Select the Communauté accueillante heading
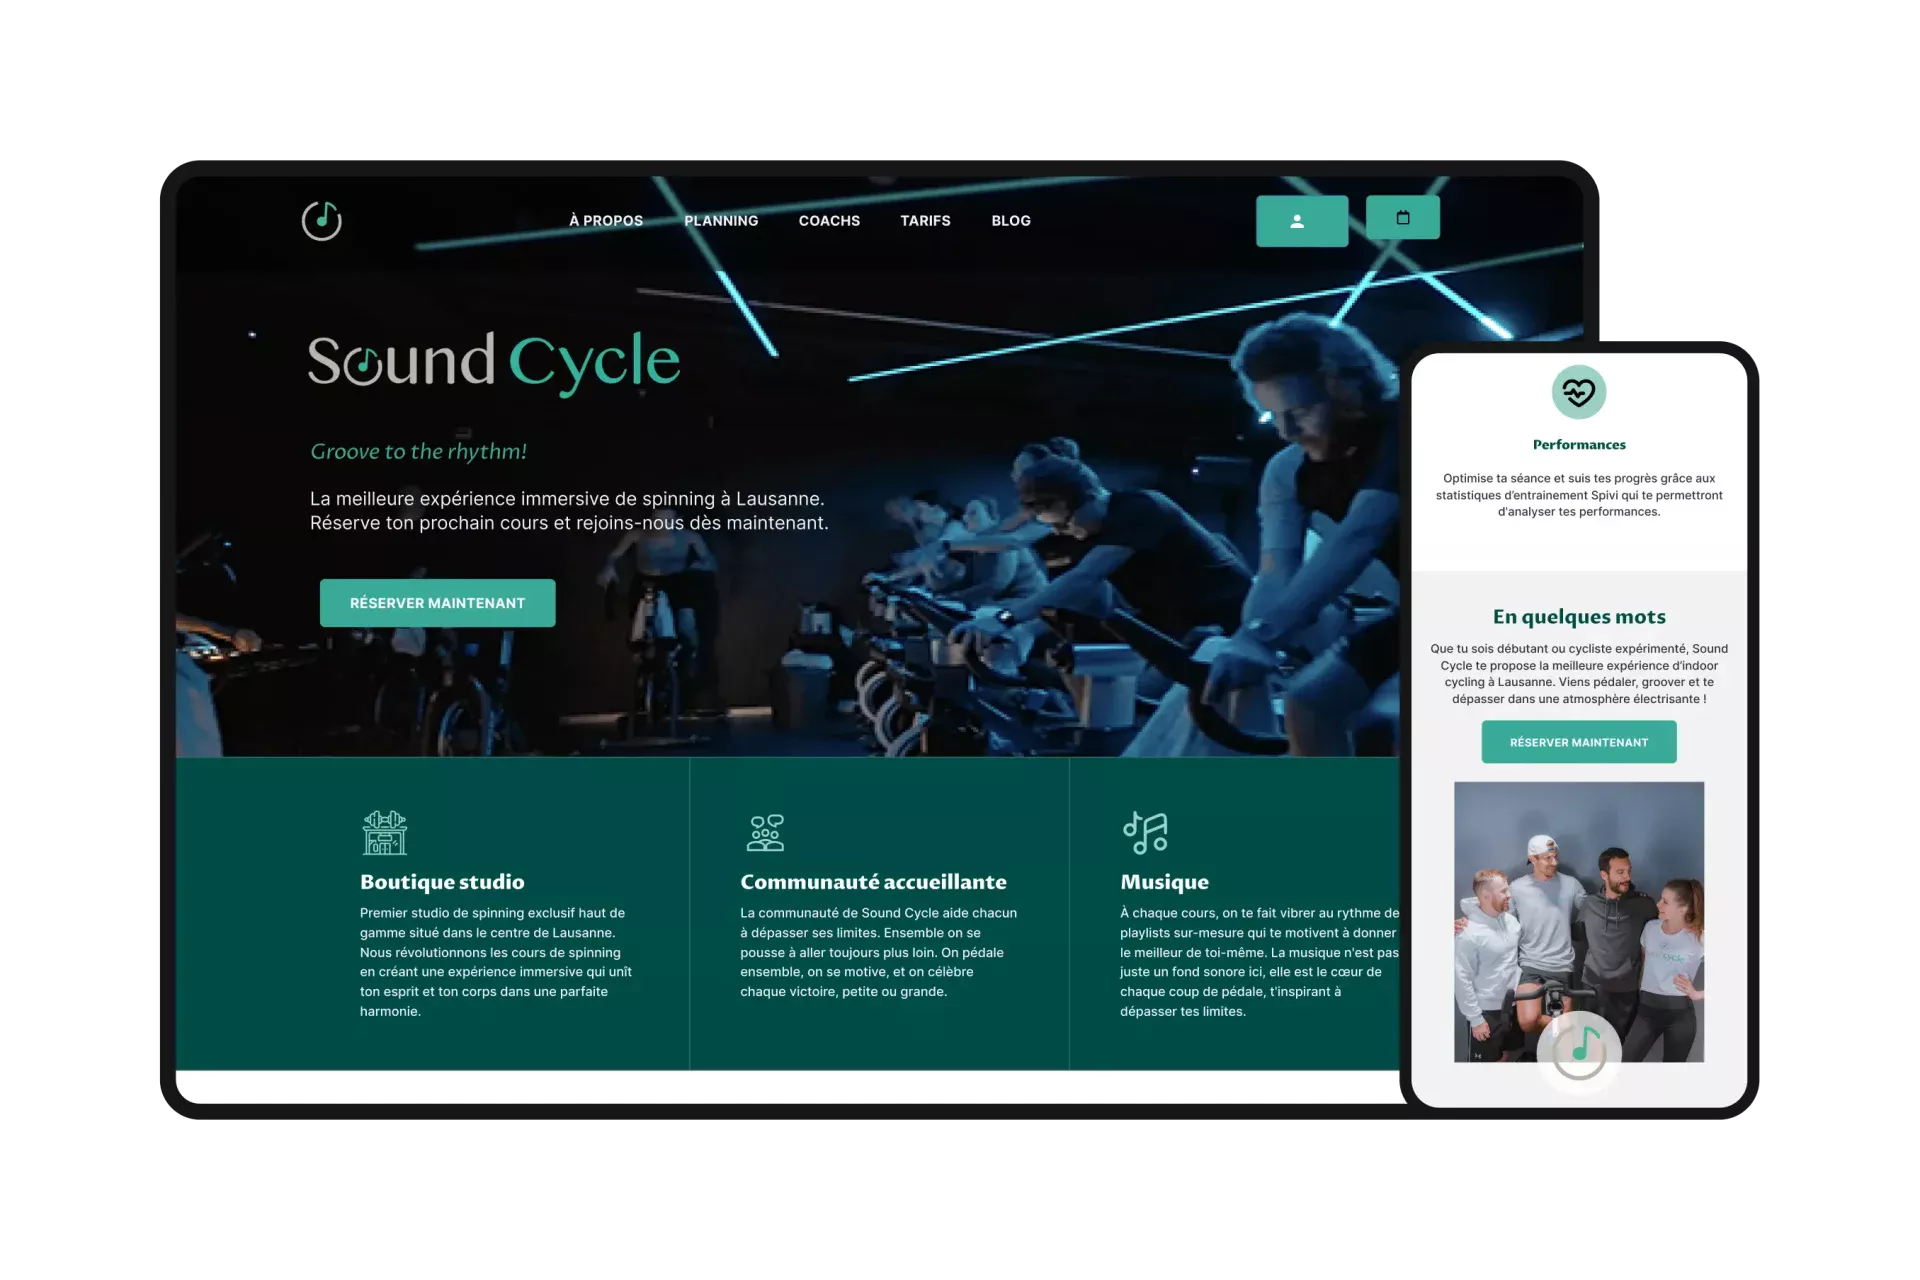 tap(873, 882)
